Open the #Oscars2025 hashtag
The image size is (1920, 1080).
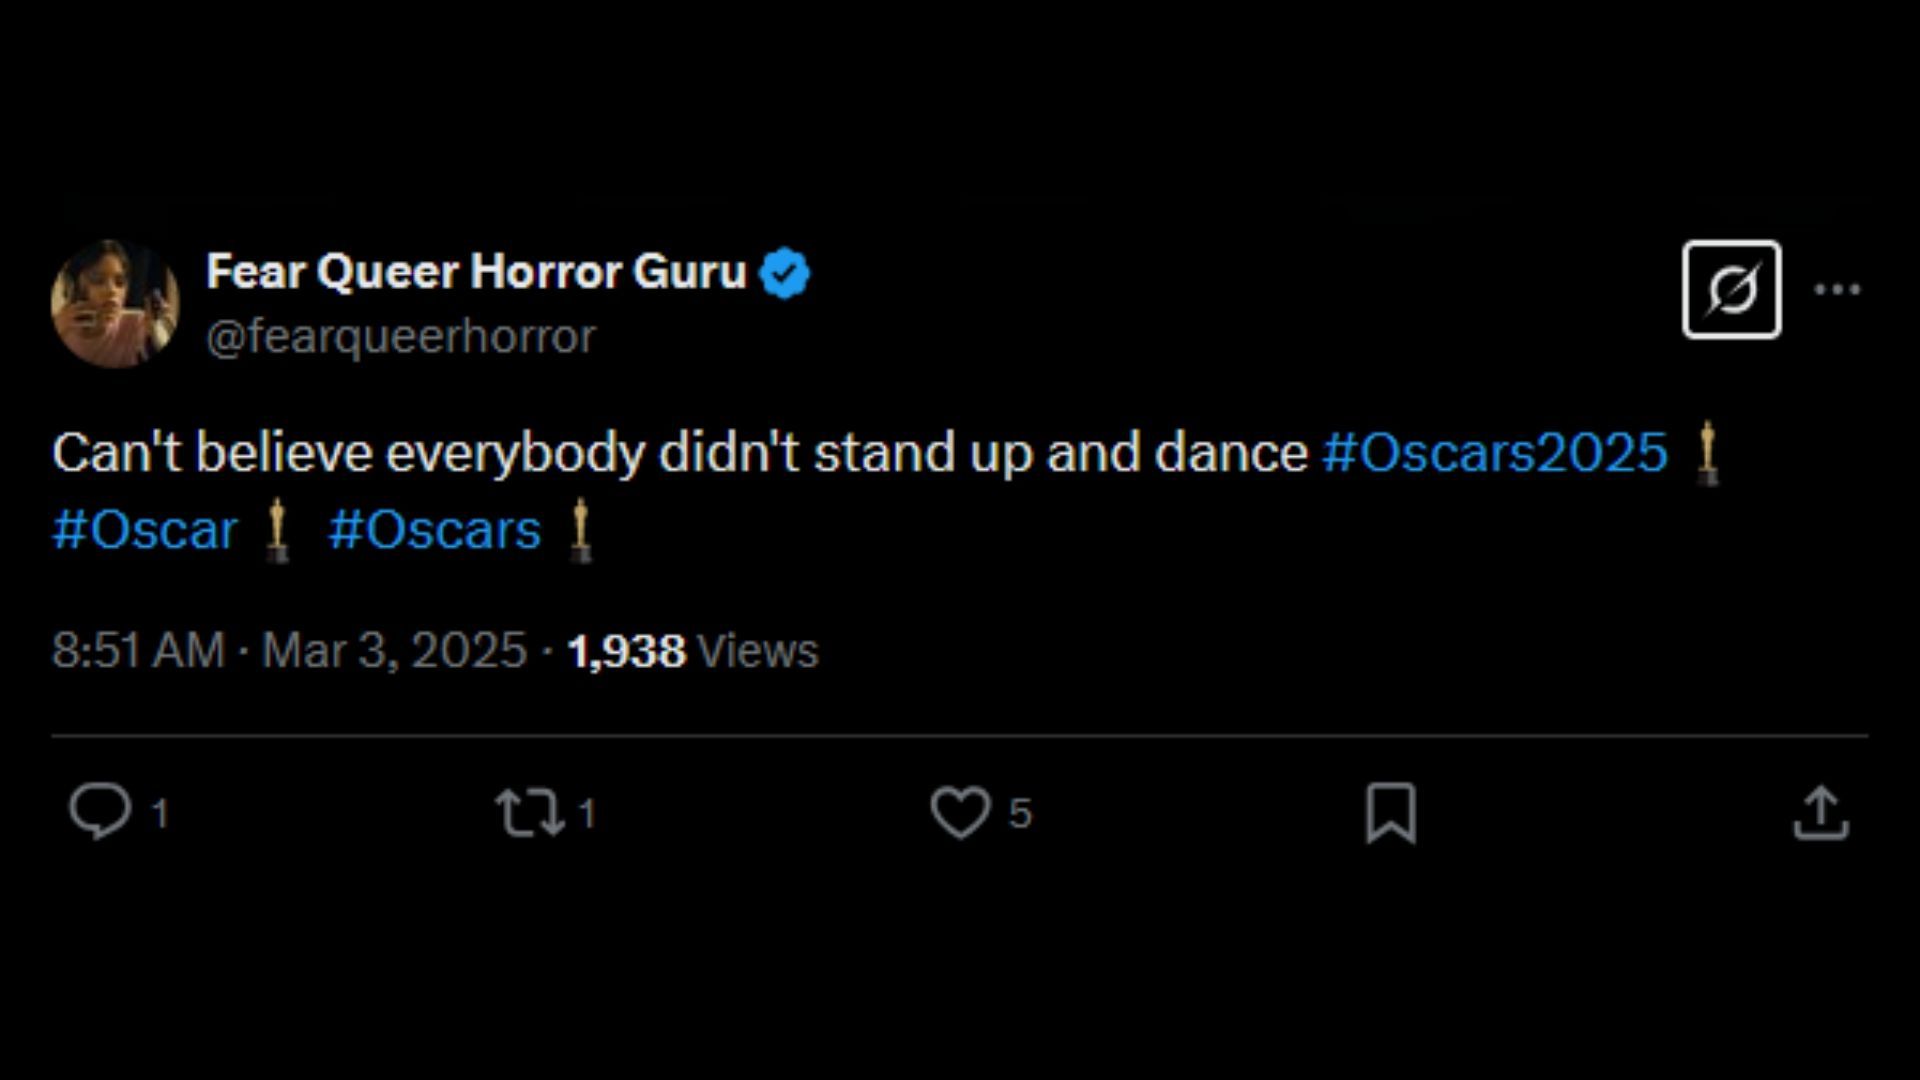[1495, 452]
